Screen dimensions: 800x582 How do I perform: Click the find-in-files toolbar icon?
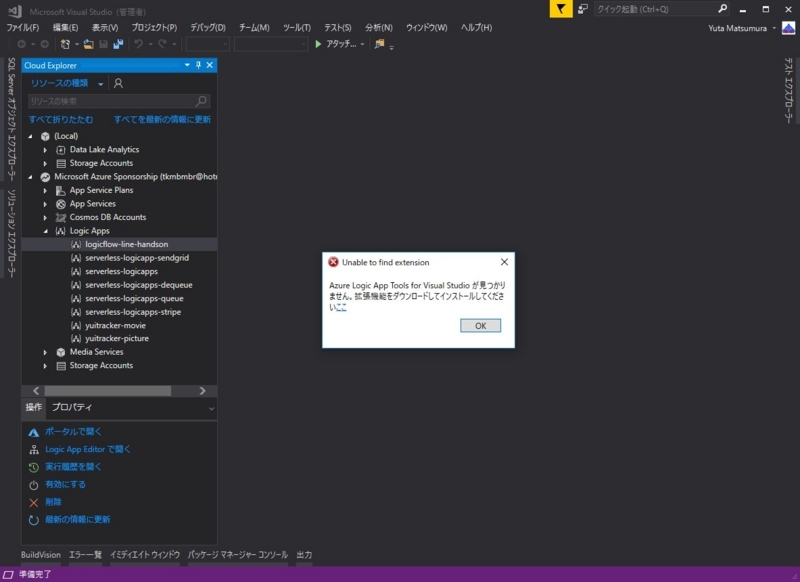(x=379, y=44)
